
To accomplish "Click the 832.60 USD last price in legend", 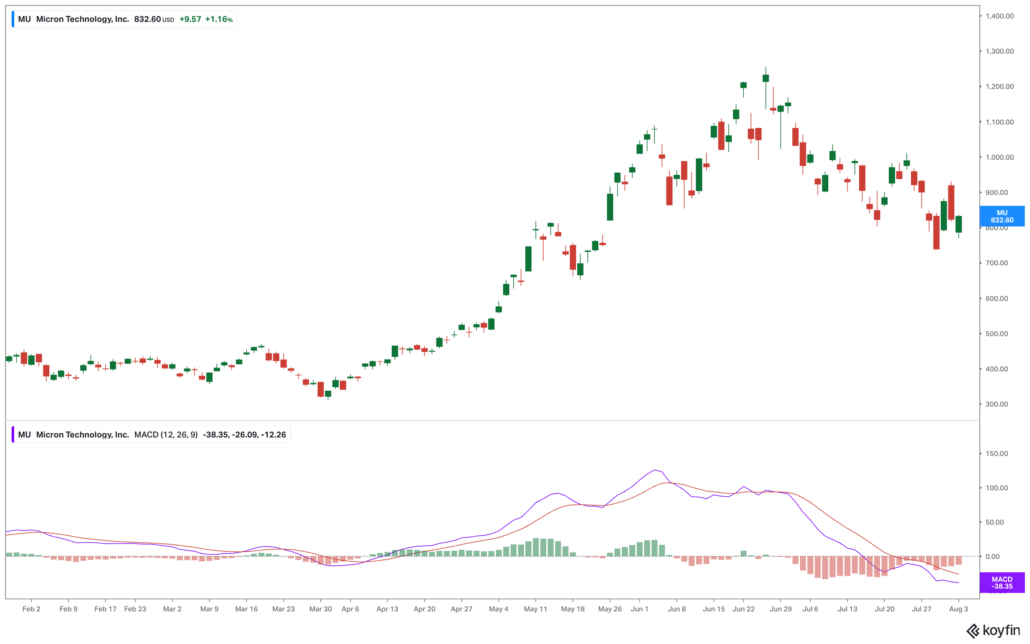I will [x=154, y=19].
